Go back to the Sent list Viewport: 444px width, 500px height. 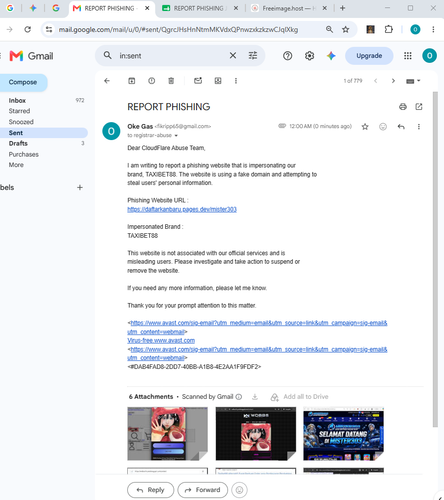[x=107, y=81]
